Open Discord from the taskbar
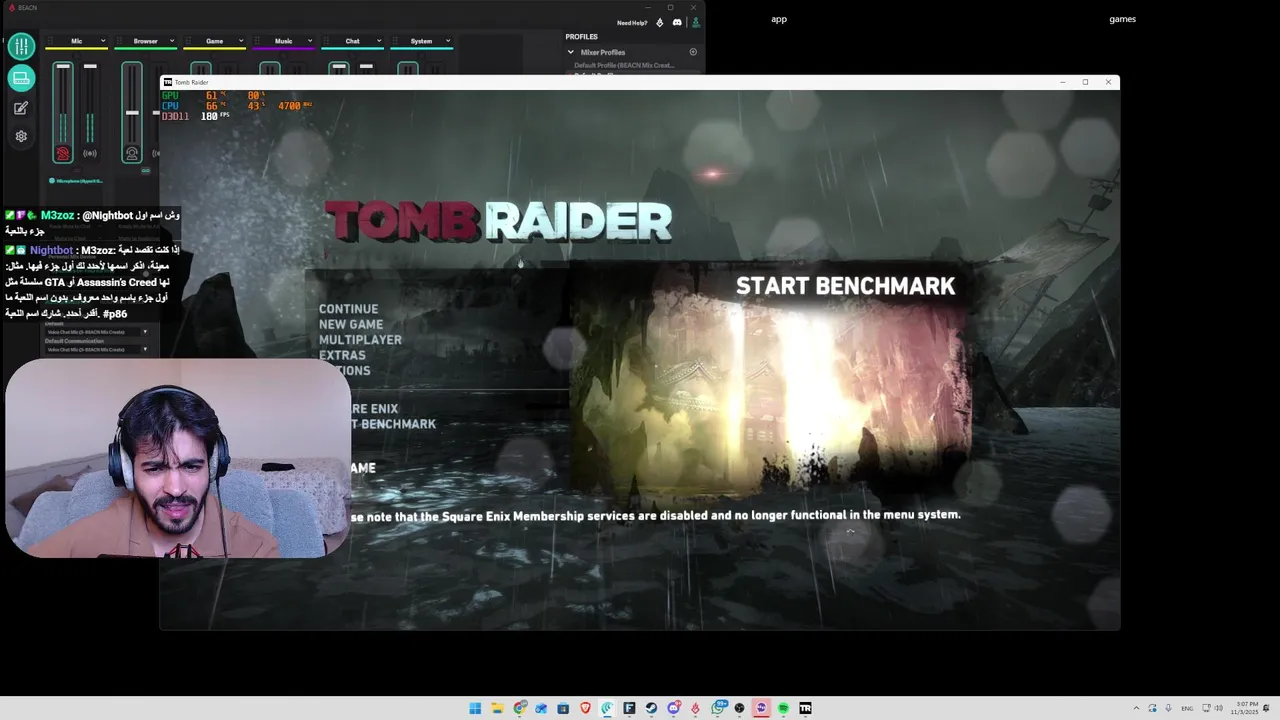 click(673, 708)
